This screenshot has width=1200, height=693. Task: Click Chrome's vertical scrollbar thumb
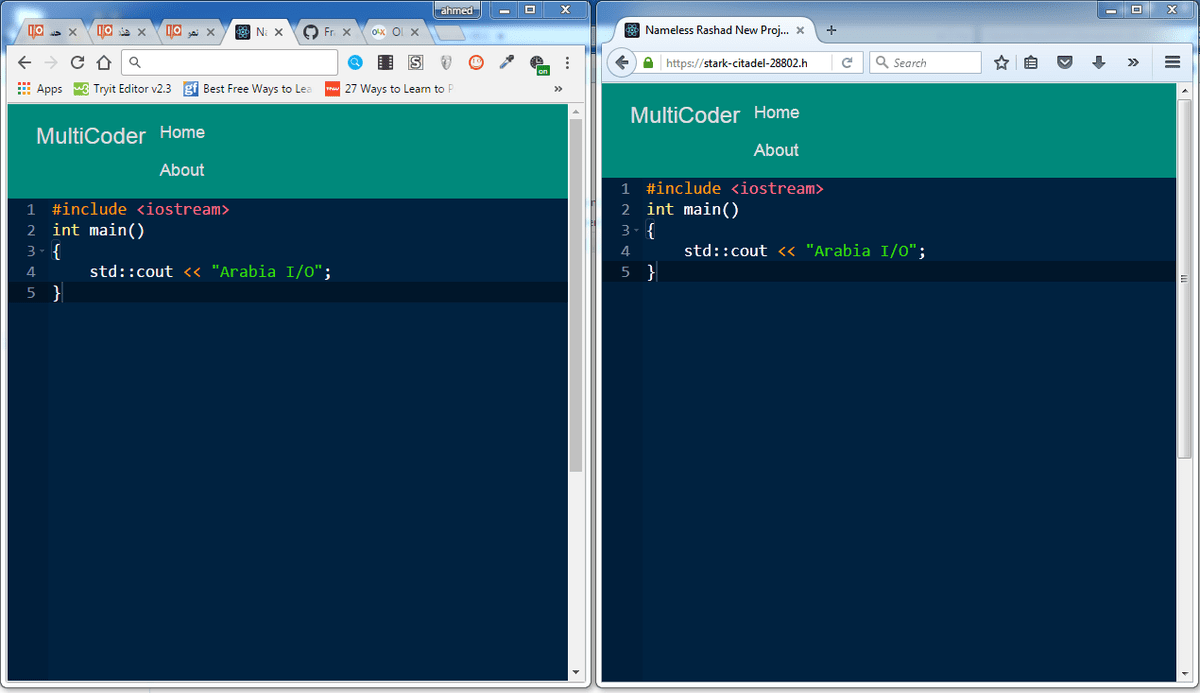(575, 296)
